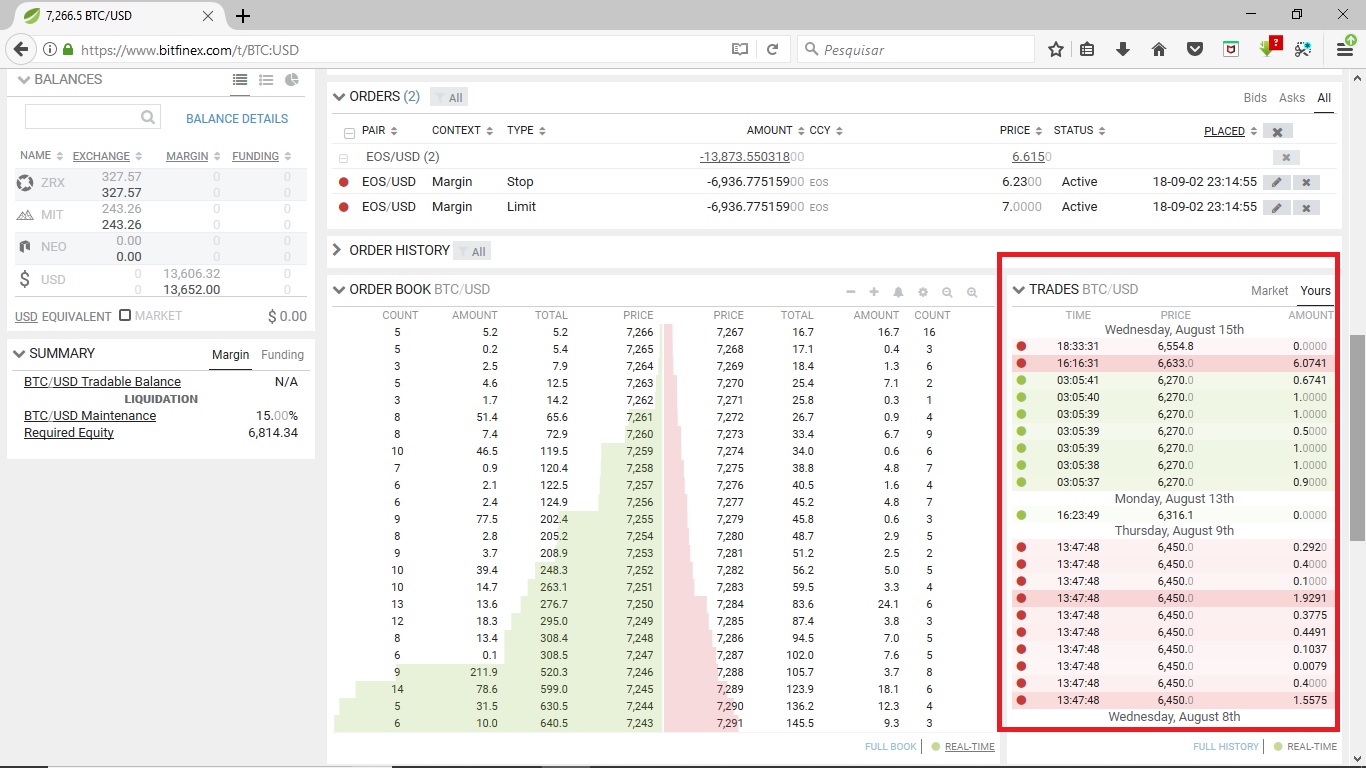Reload the page with the refresh icon
Image resolution: width=1366 pixels, height=768 pixels.
tap(772, 49)
